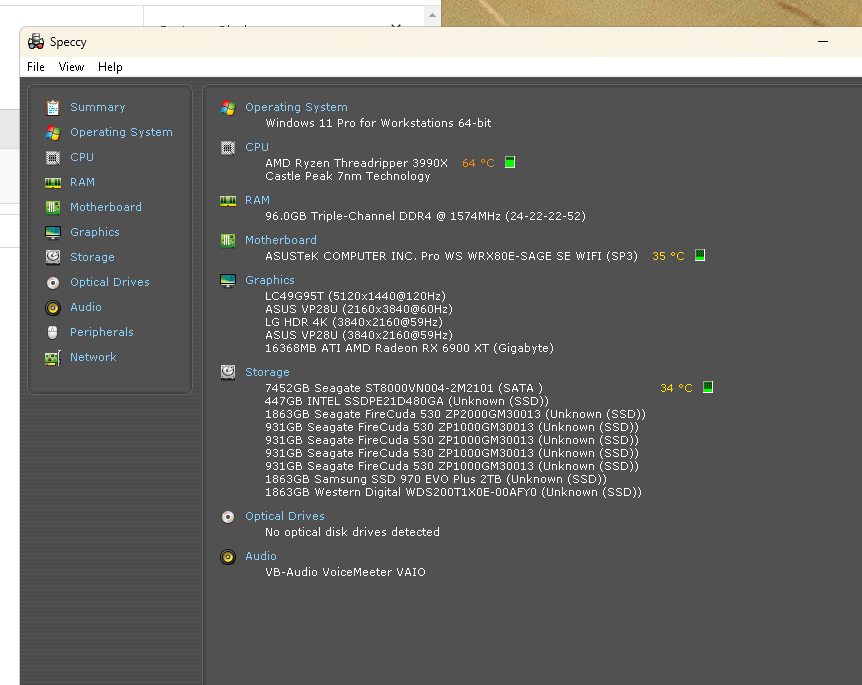Click the Operating System Windows flag sidebar icon

click(53, 132)
